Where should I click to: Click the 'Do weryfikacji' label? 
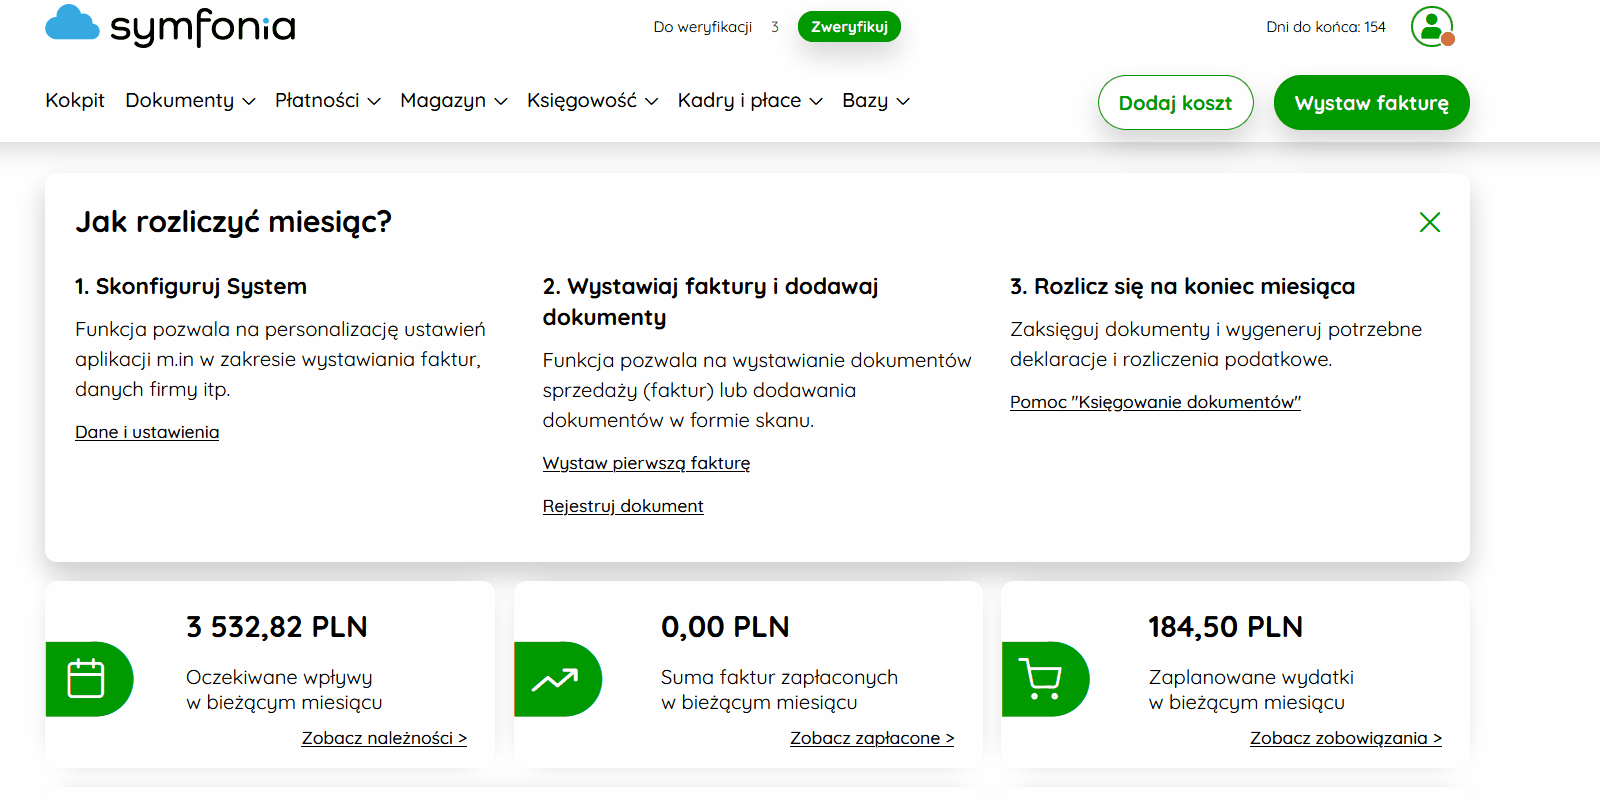click(703, 27)
